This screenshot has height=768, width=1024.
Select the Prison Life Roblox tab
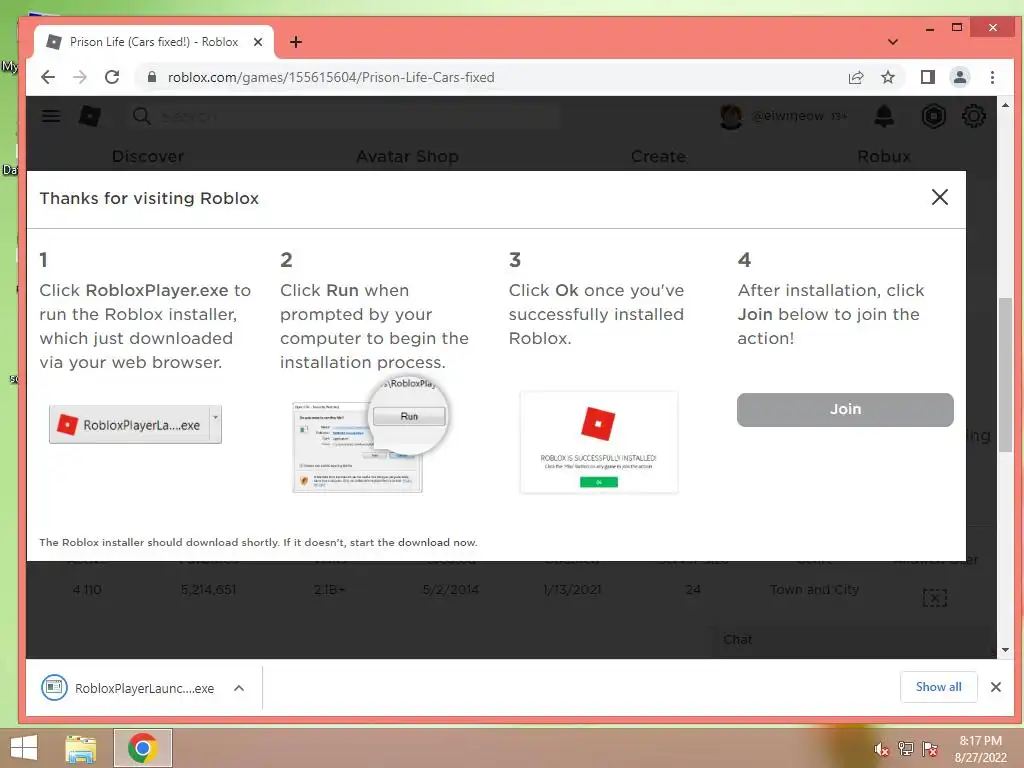153,42
